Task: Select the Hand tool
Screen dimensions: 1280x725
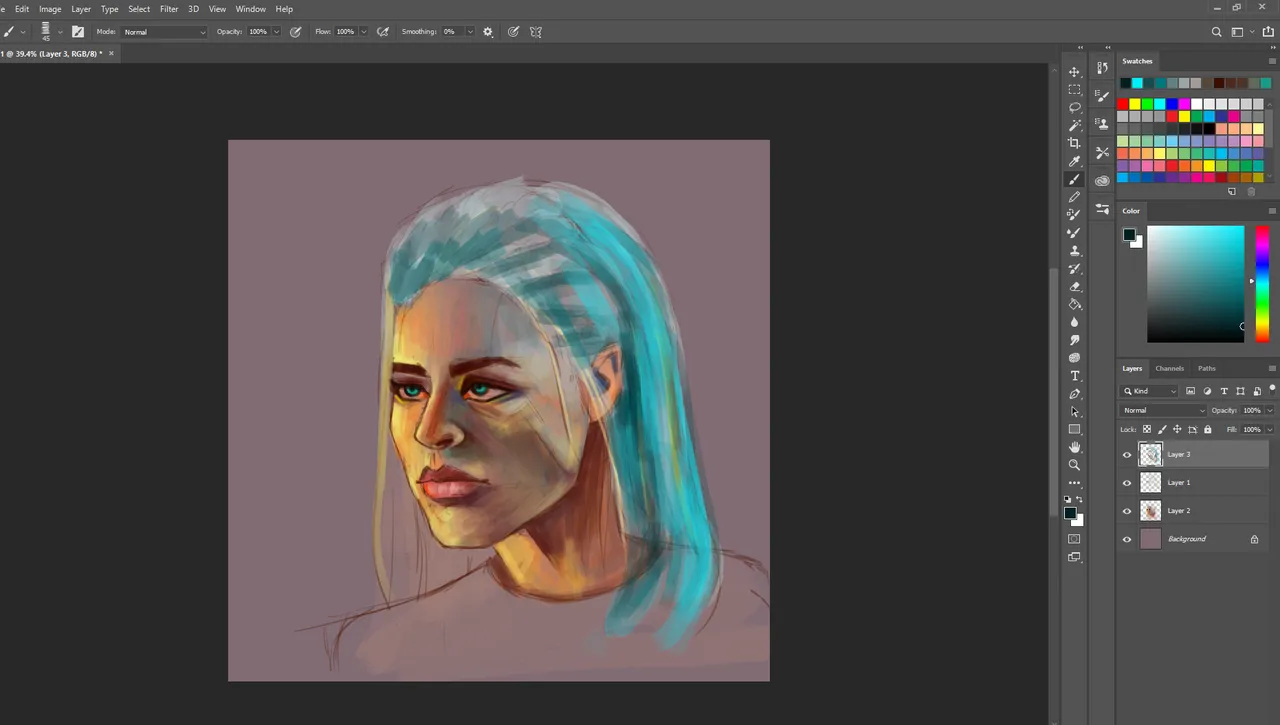Action: (1075, 447)
